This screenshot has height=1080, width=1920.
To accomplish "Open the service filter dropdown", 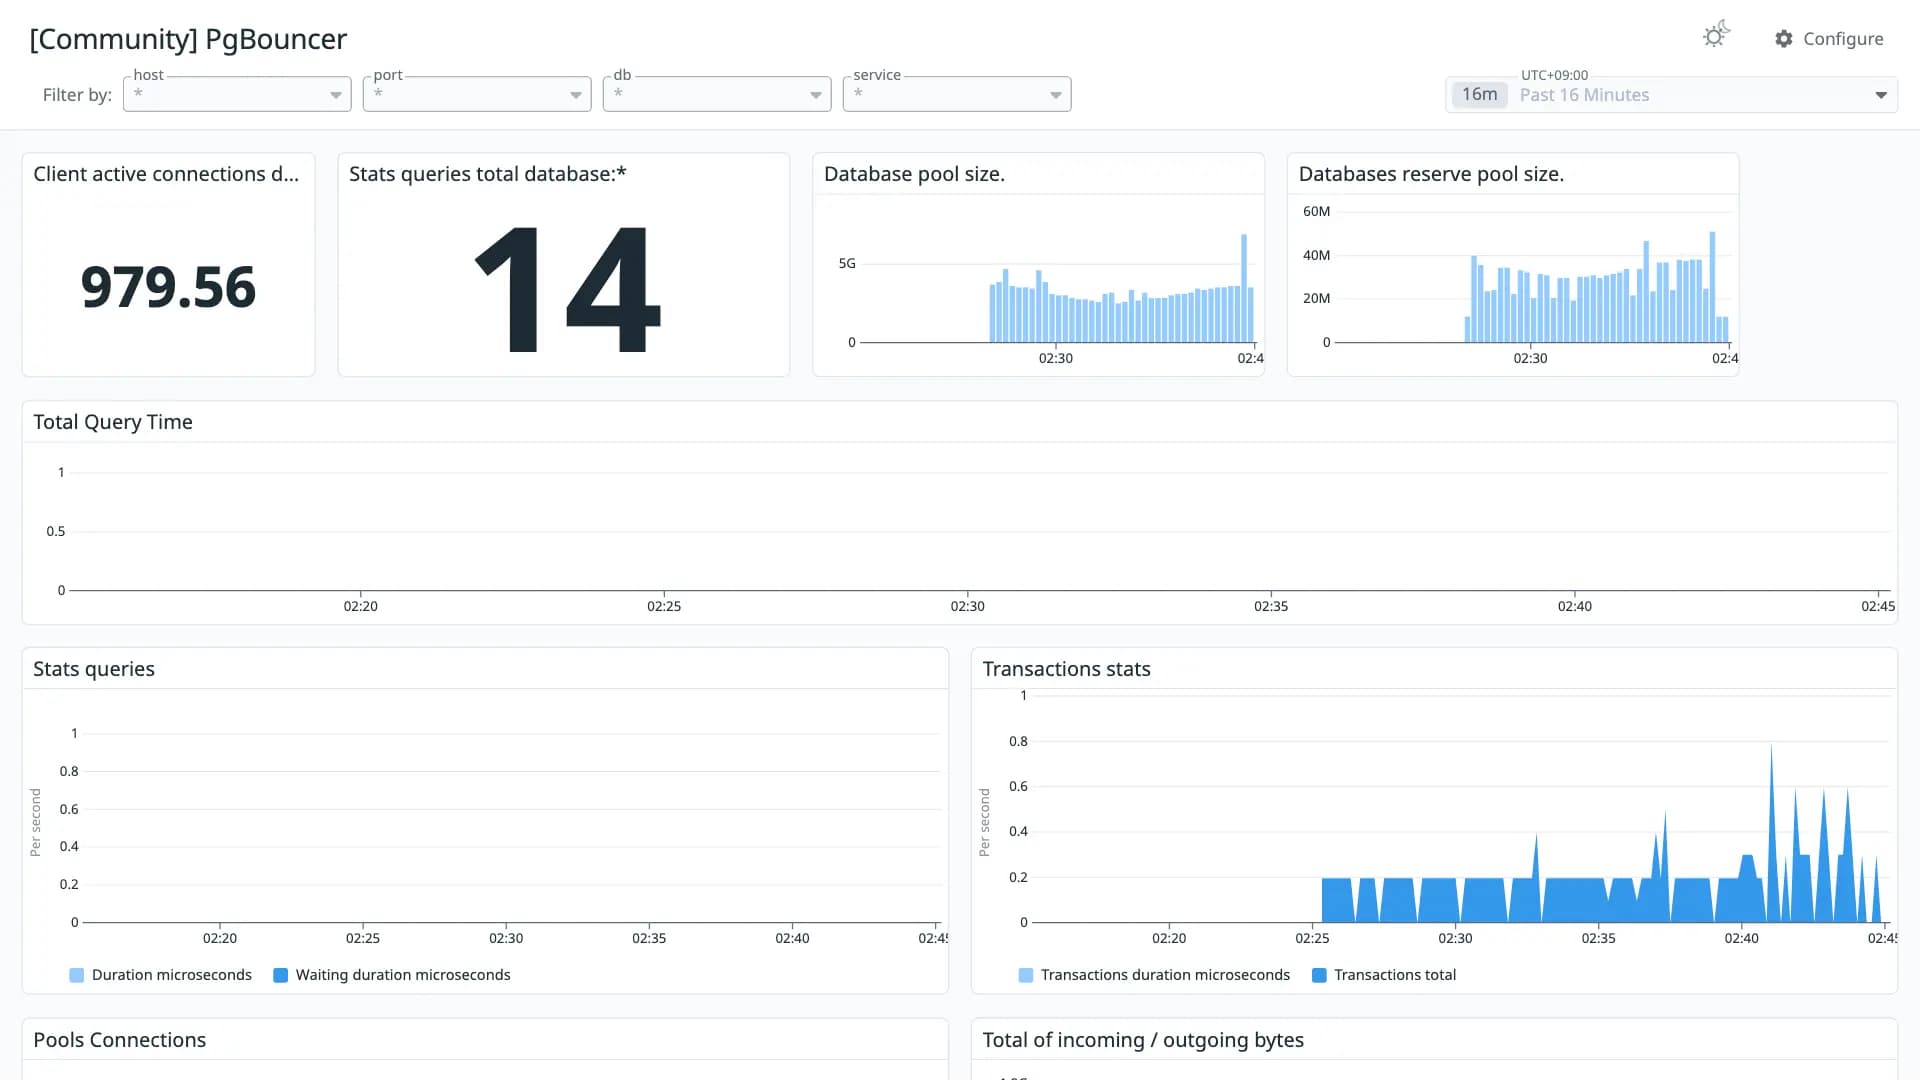I will coord(957,94).
